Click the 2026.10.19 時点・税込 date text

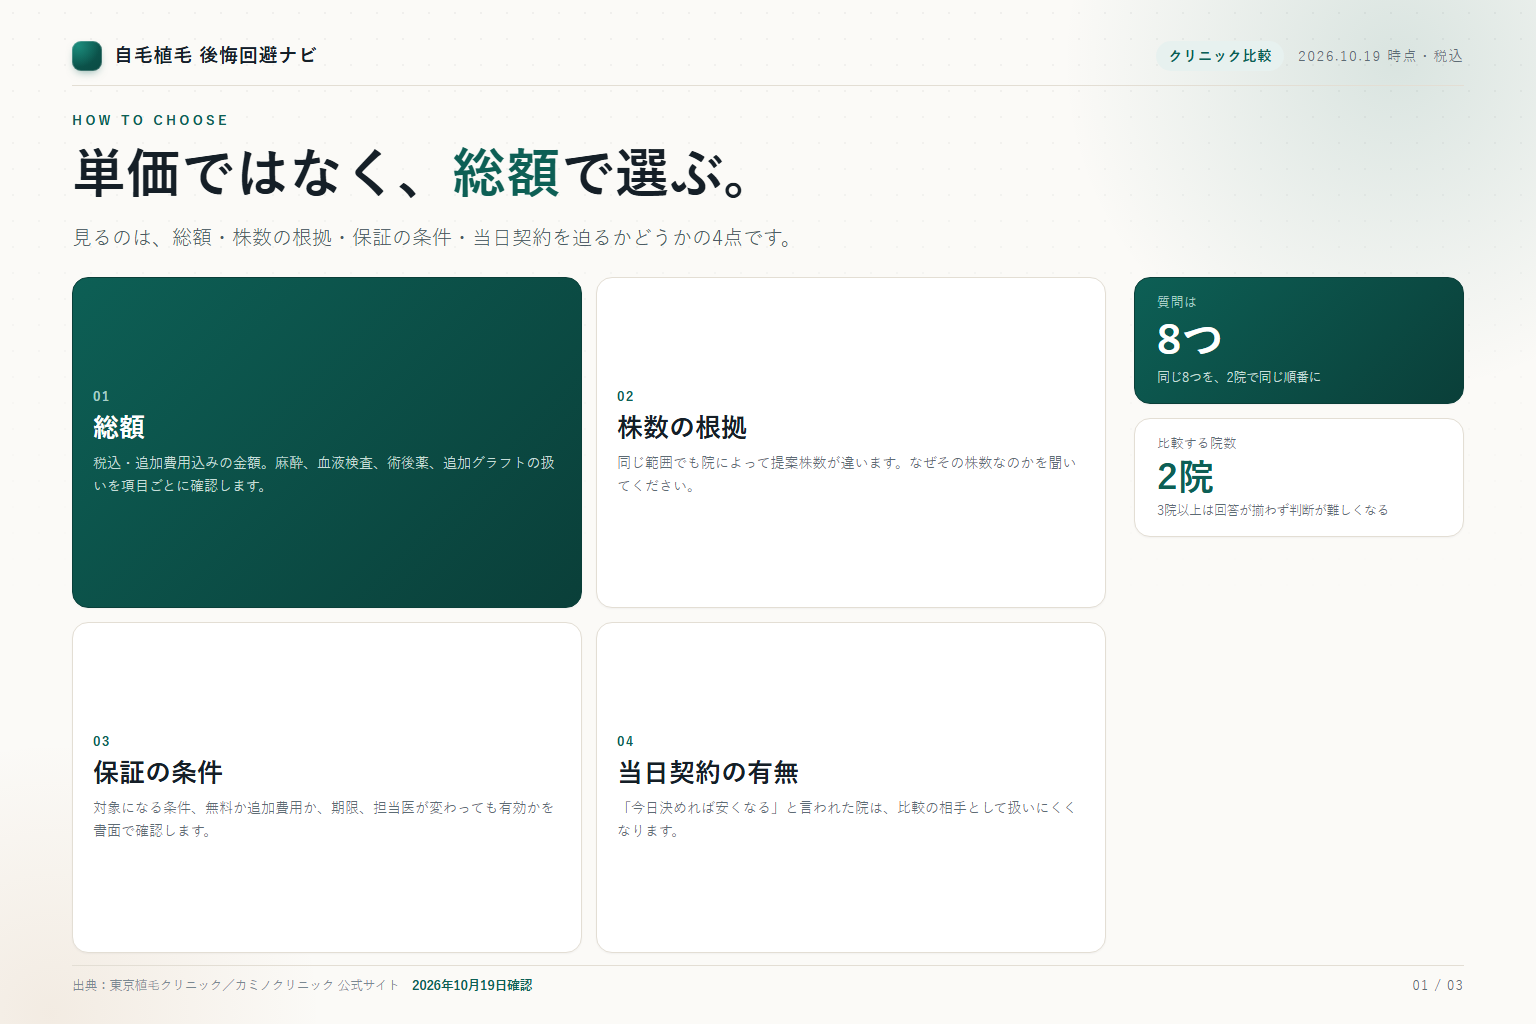tap(1380, 56)
